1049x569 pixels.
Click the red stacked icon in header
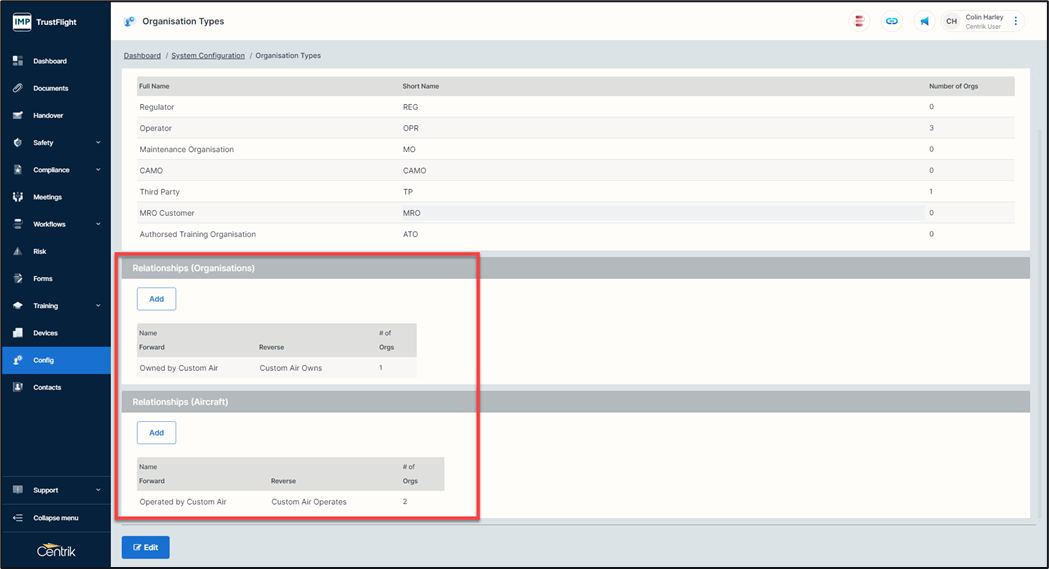(858, 21)
